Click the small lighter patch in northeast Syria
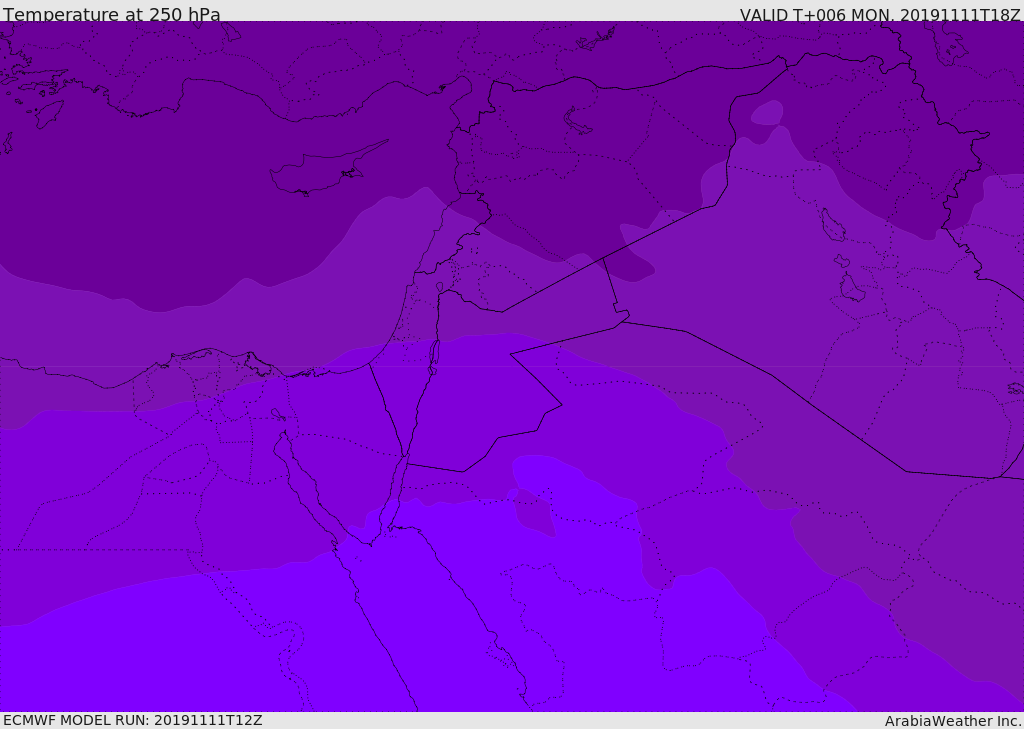This screenshot has height=729, width=1024. pos(767,113)
